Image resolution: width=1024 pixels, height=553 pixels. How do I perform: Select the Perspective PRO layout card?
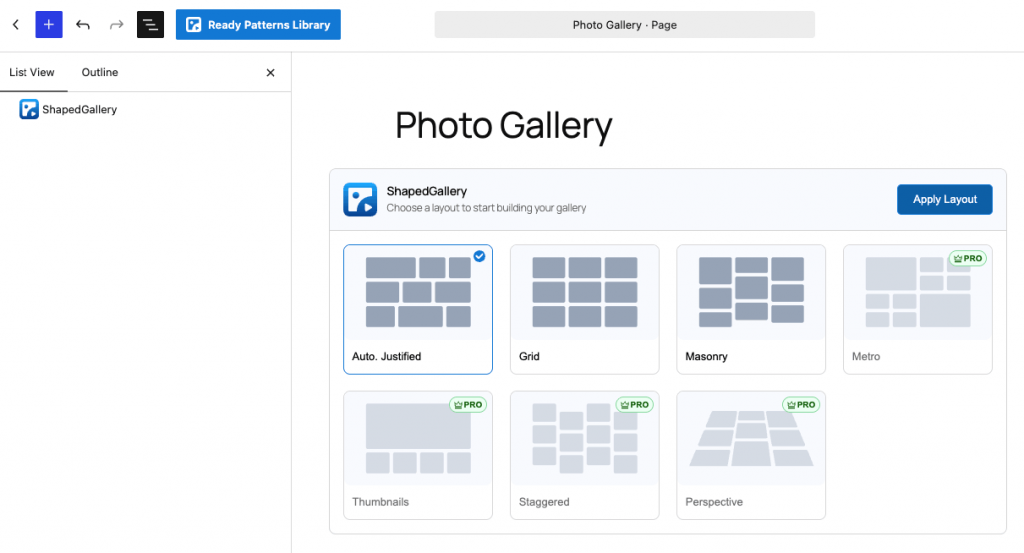click(x=751, y=455)
